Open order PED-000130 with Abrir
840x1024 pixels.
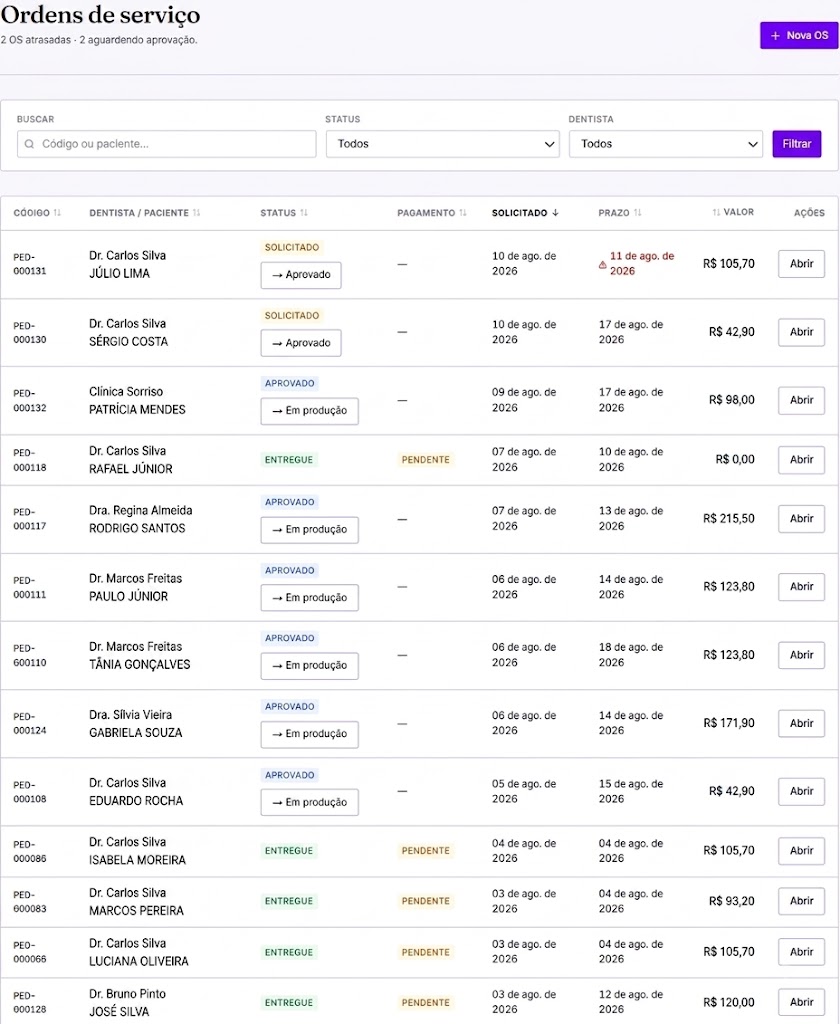coord(801,332)
